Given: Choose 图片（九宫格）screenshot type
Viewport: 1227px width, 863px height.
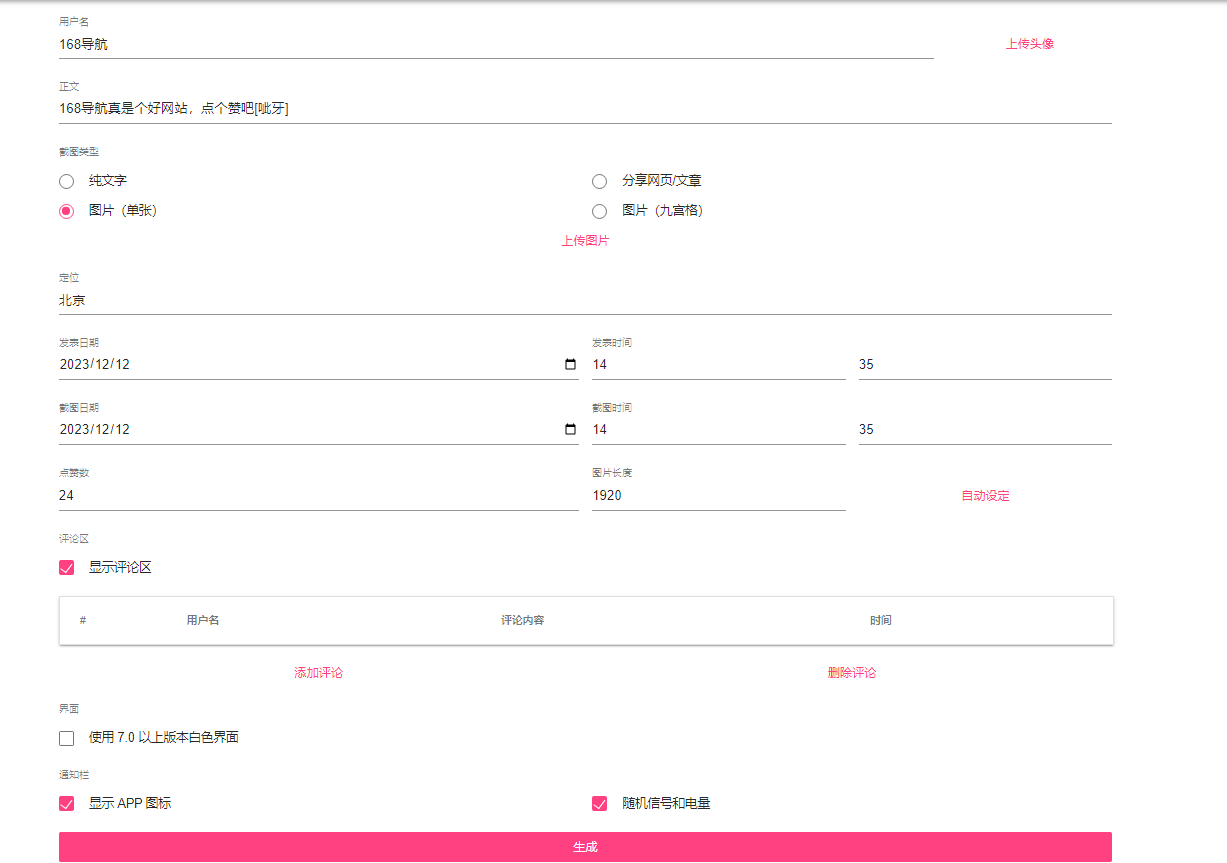Looking at the screenshot, I should (600, 212).
